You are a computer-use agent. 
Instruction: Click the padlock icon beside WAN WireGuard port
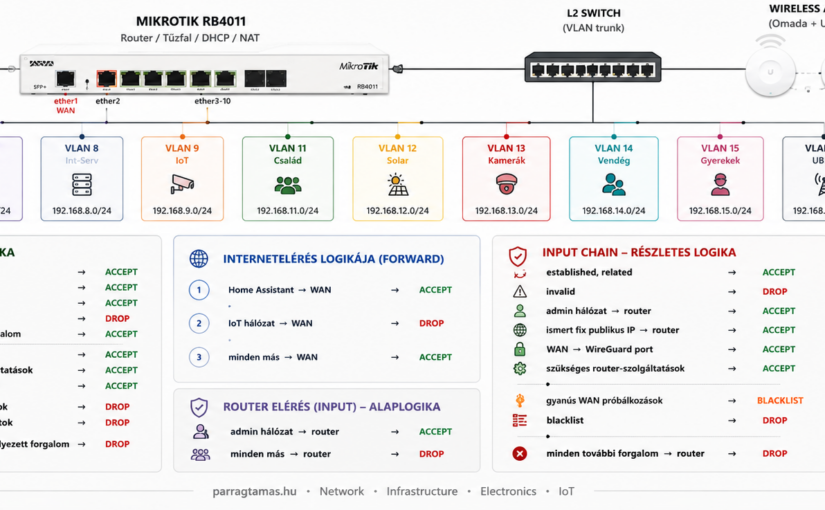click(520, 349)
